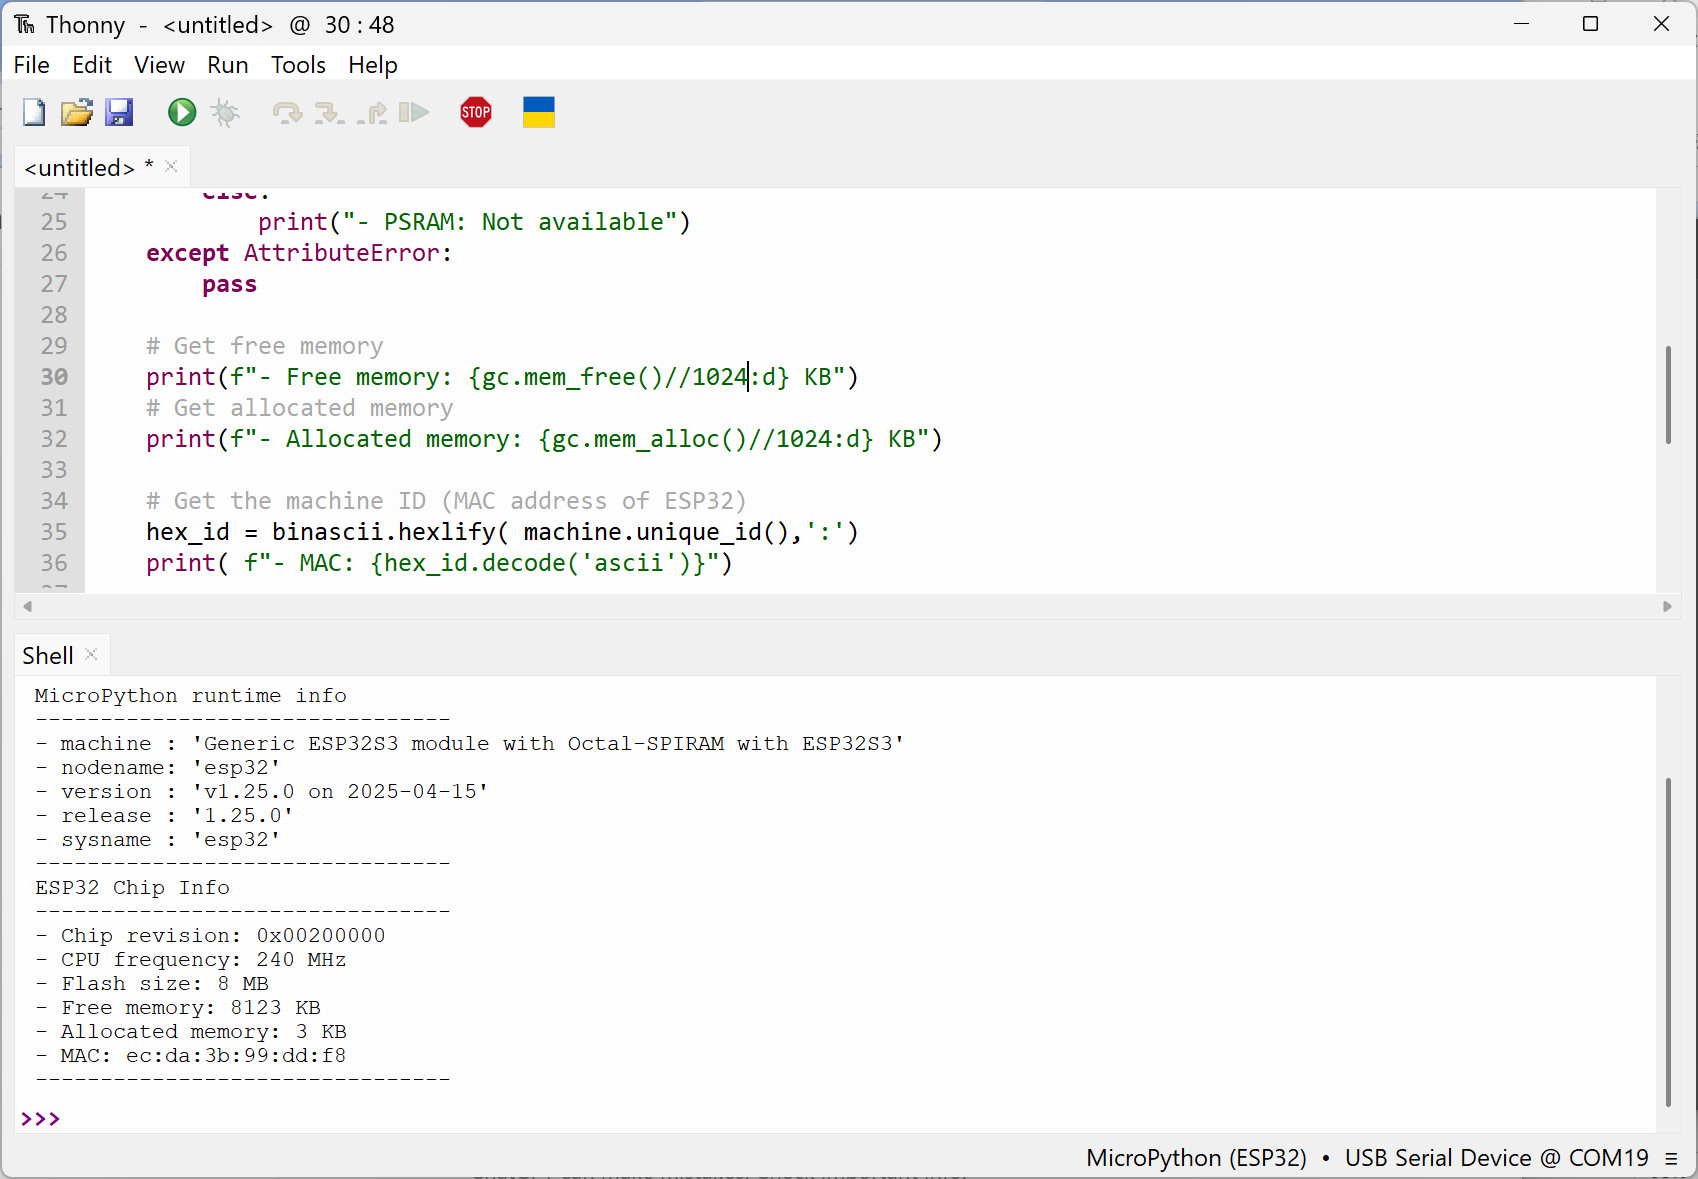
Task: Click 'MicroPython runtime info' heading in shell
Action: pyautogui.click(x=191, y=696)
